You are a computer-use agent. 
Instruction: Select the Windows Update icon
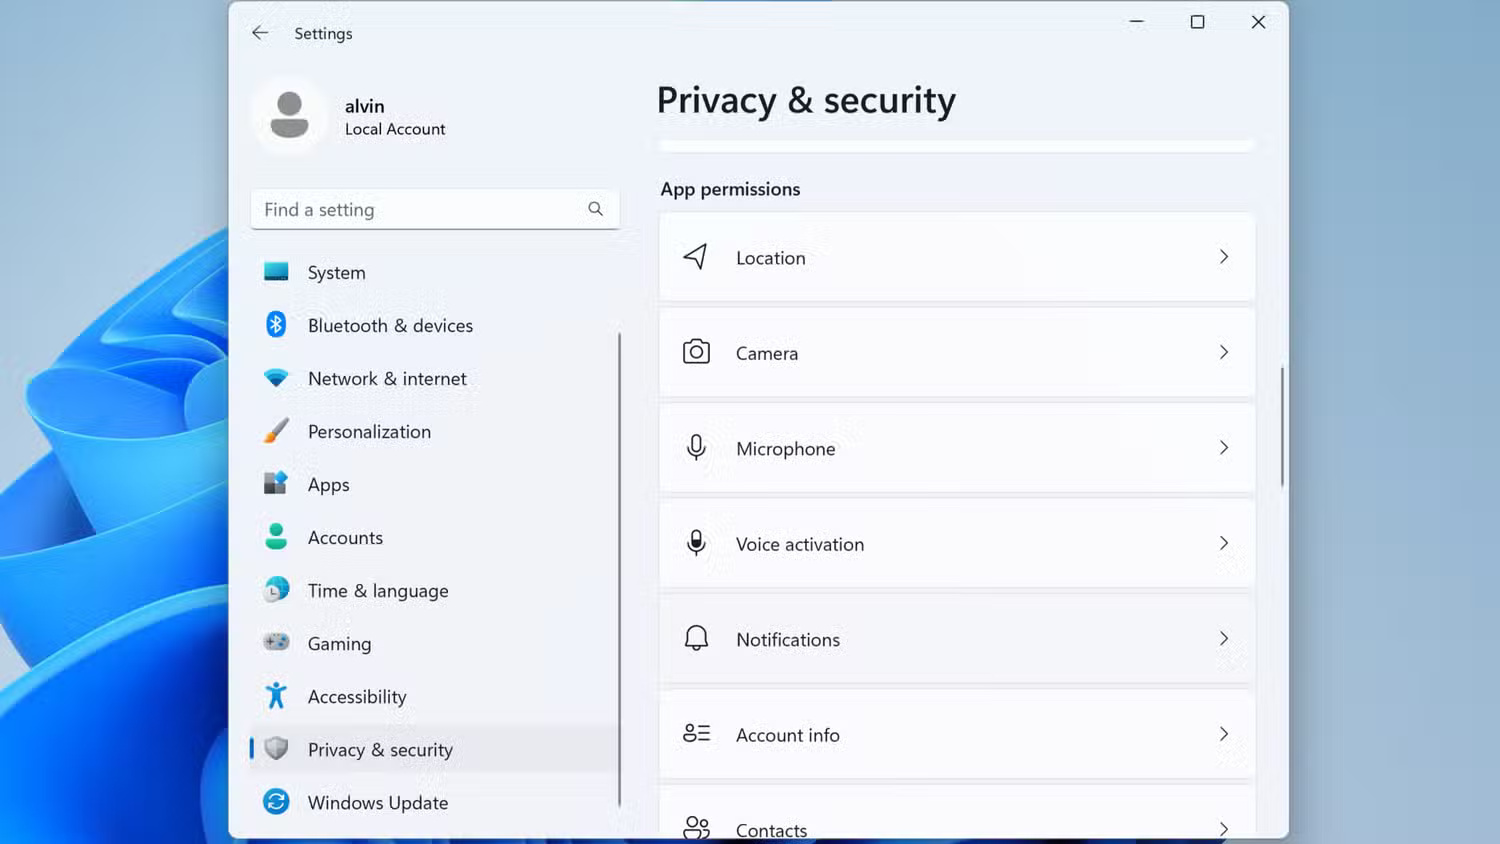pos(275,802)
